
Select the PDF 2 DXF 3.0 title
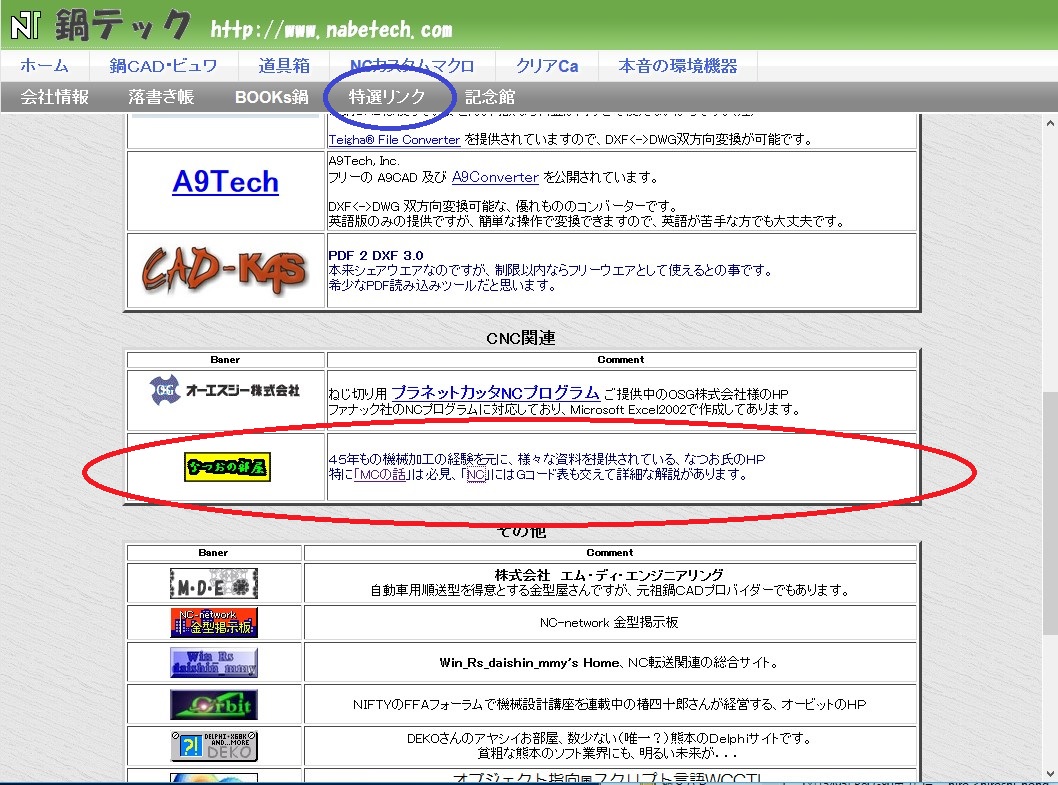pyautogui.click(x=376, y=255)
